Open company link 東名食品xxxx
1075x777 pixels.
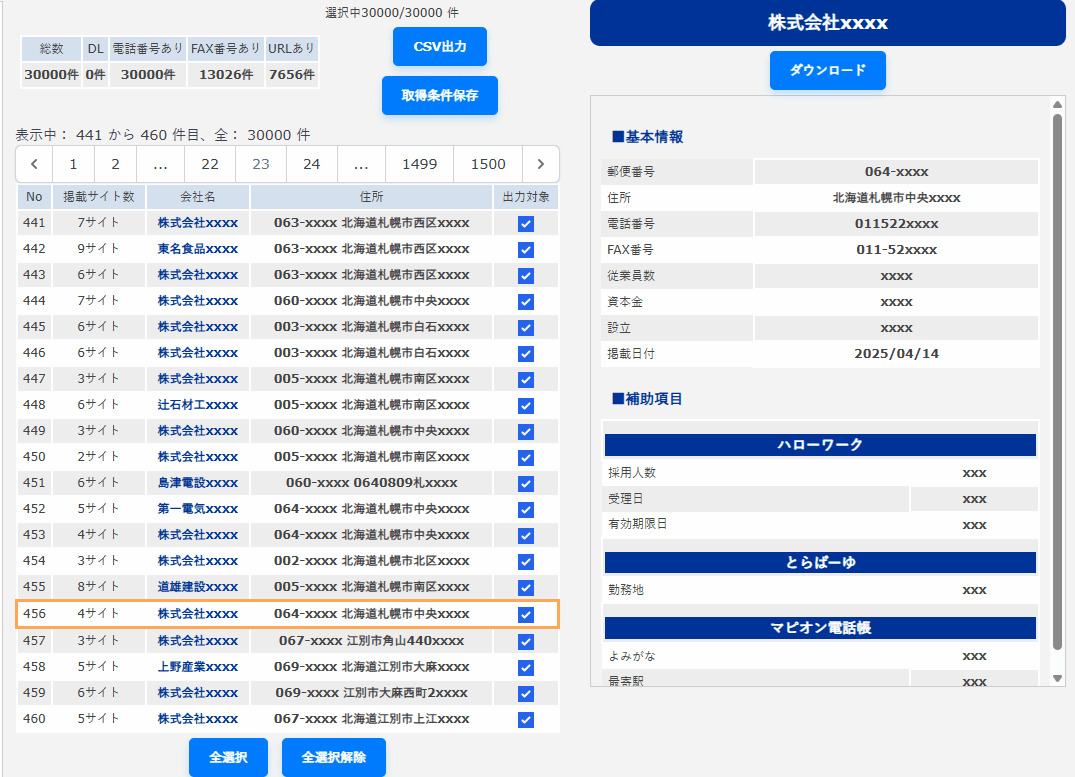[198, 249]
